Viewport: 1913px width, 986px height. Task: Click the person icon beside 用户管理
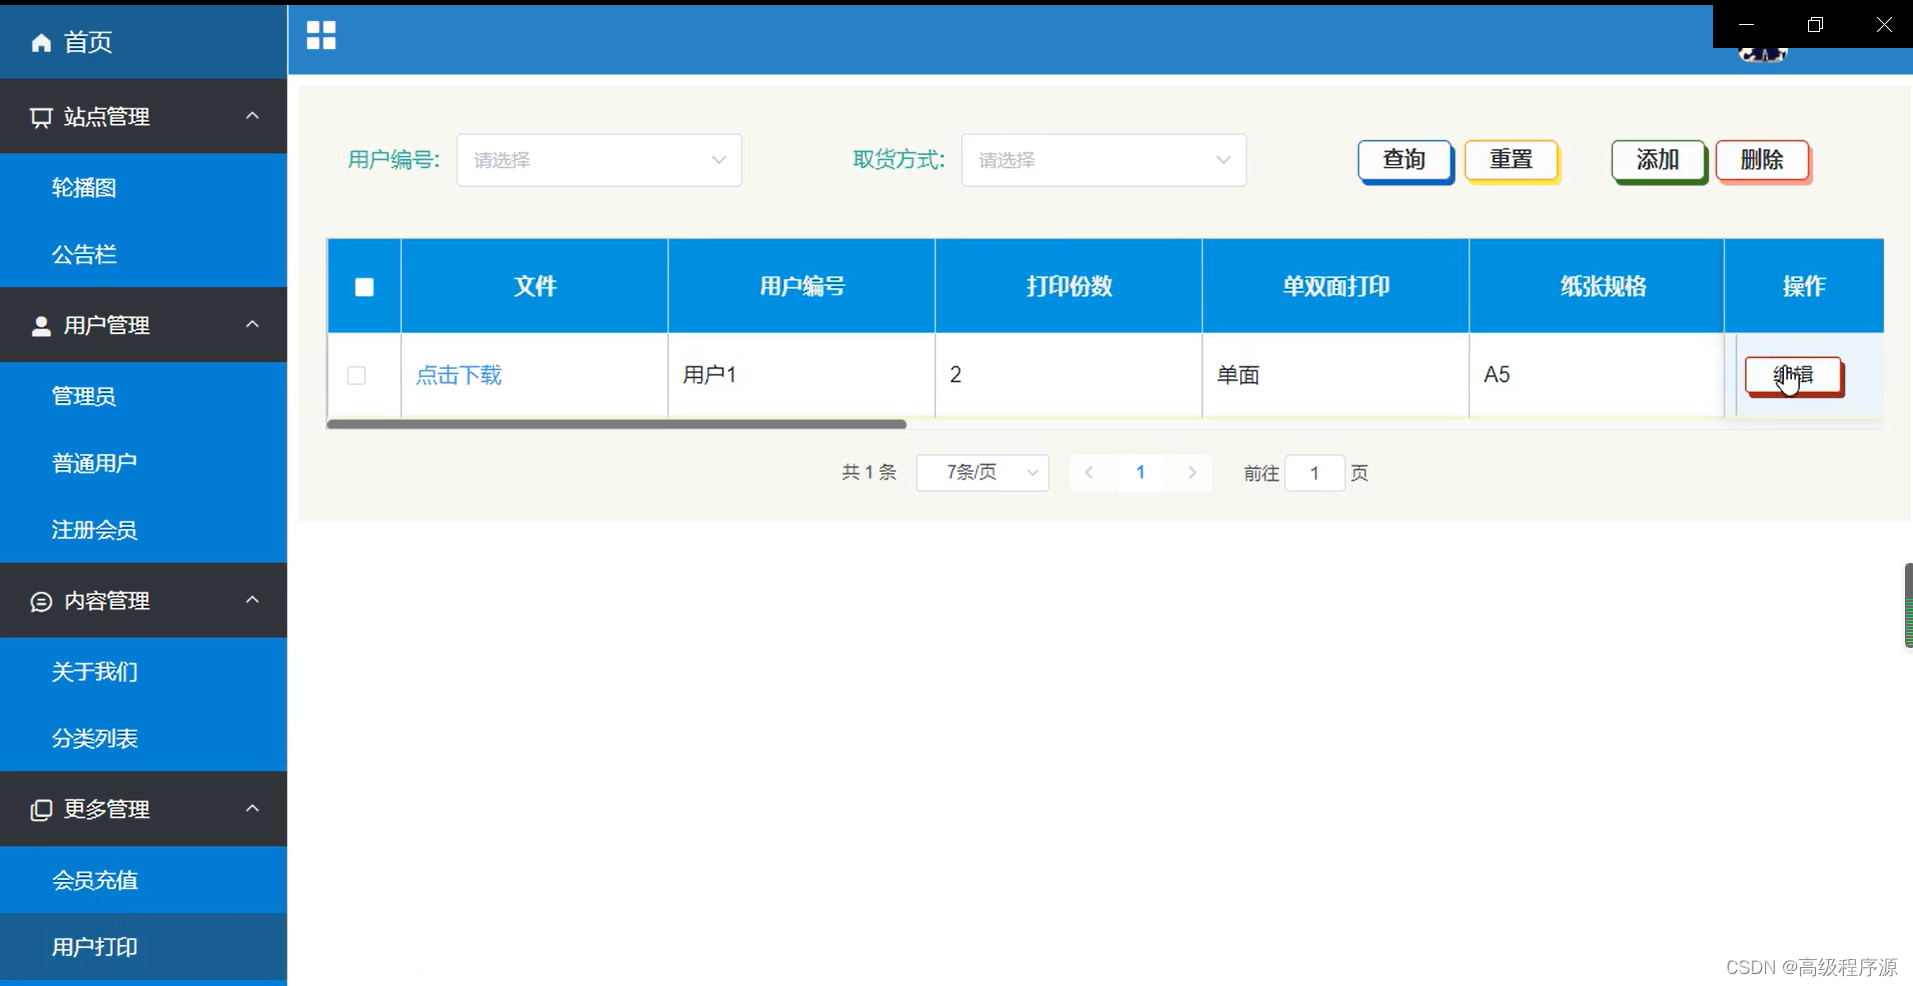coord(40,325)
